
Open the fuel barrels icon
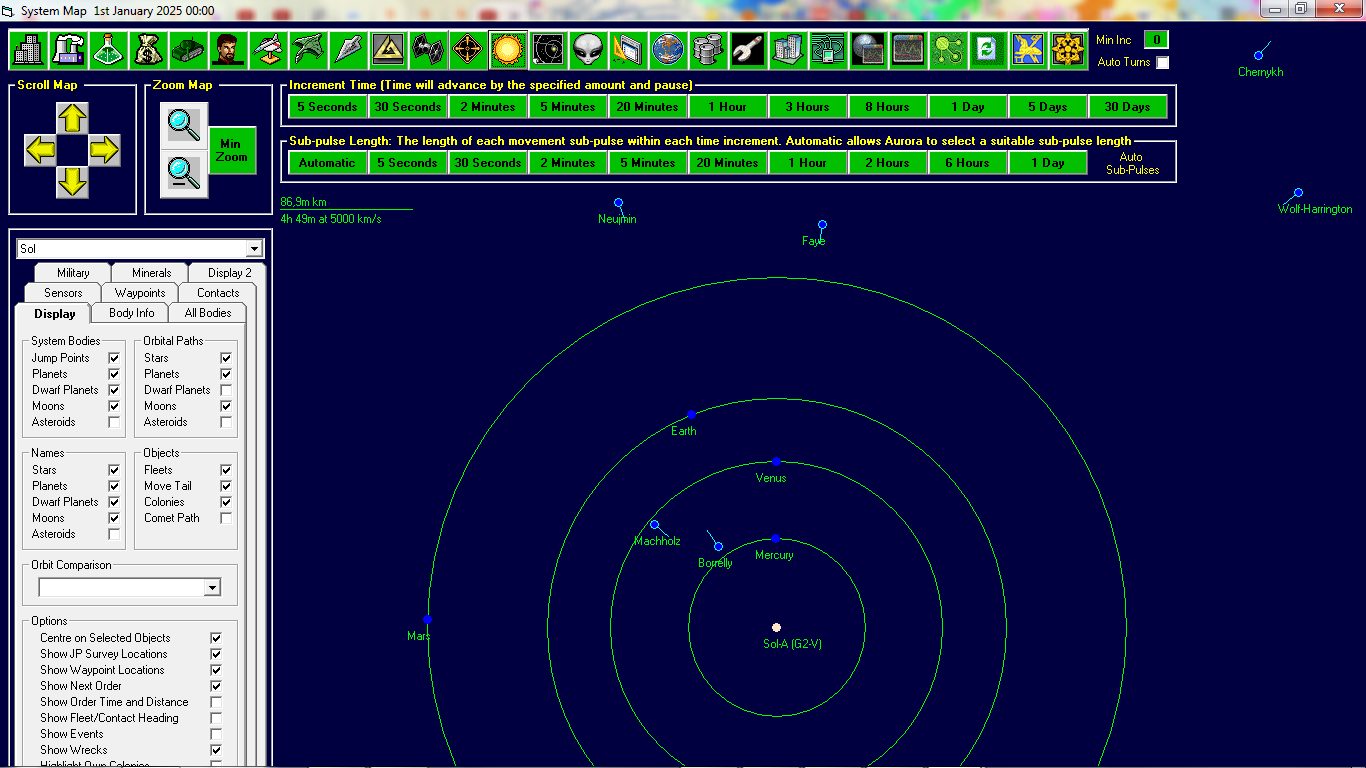coord(709,48)
